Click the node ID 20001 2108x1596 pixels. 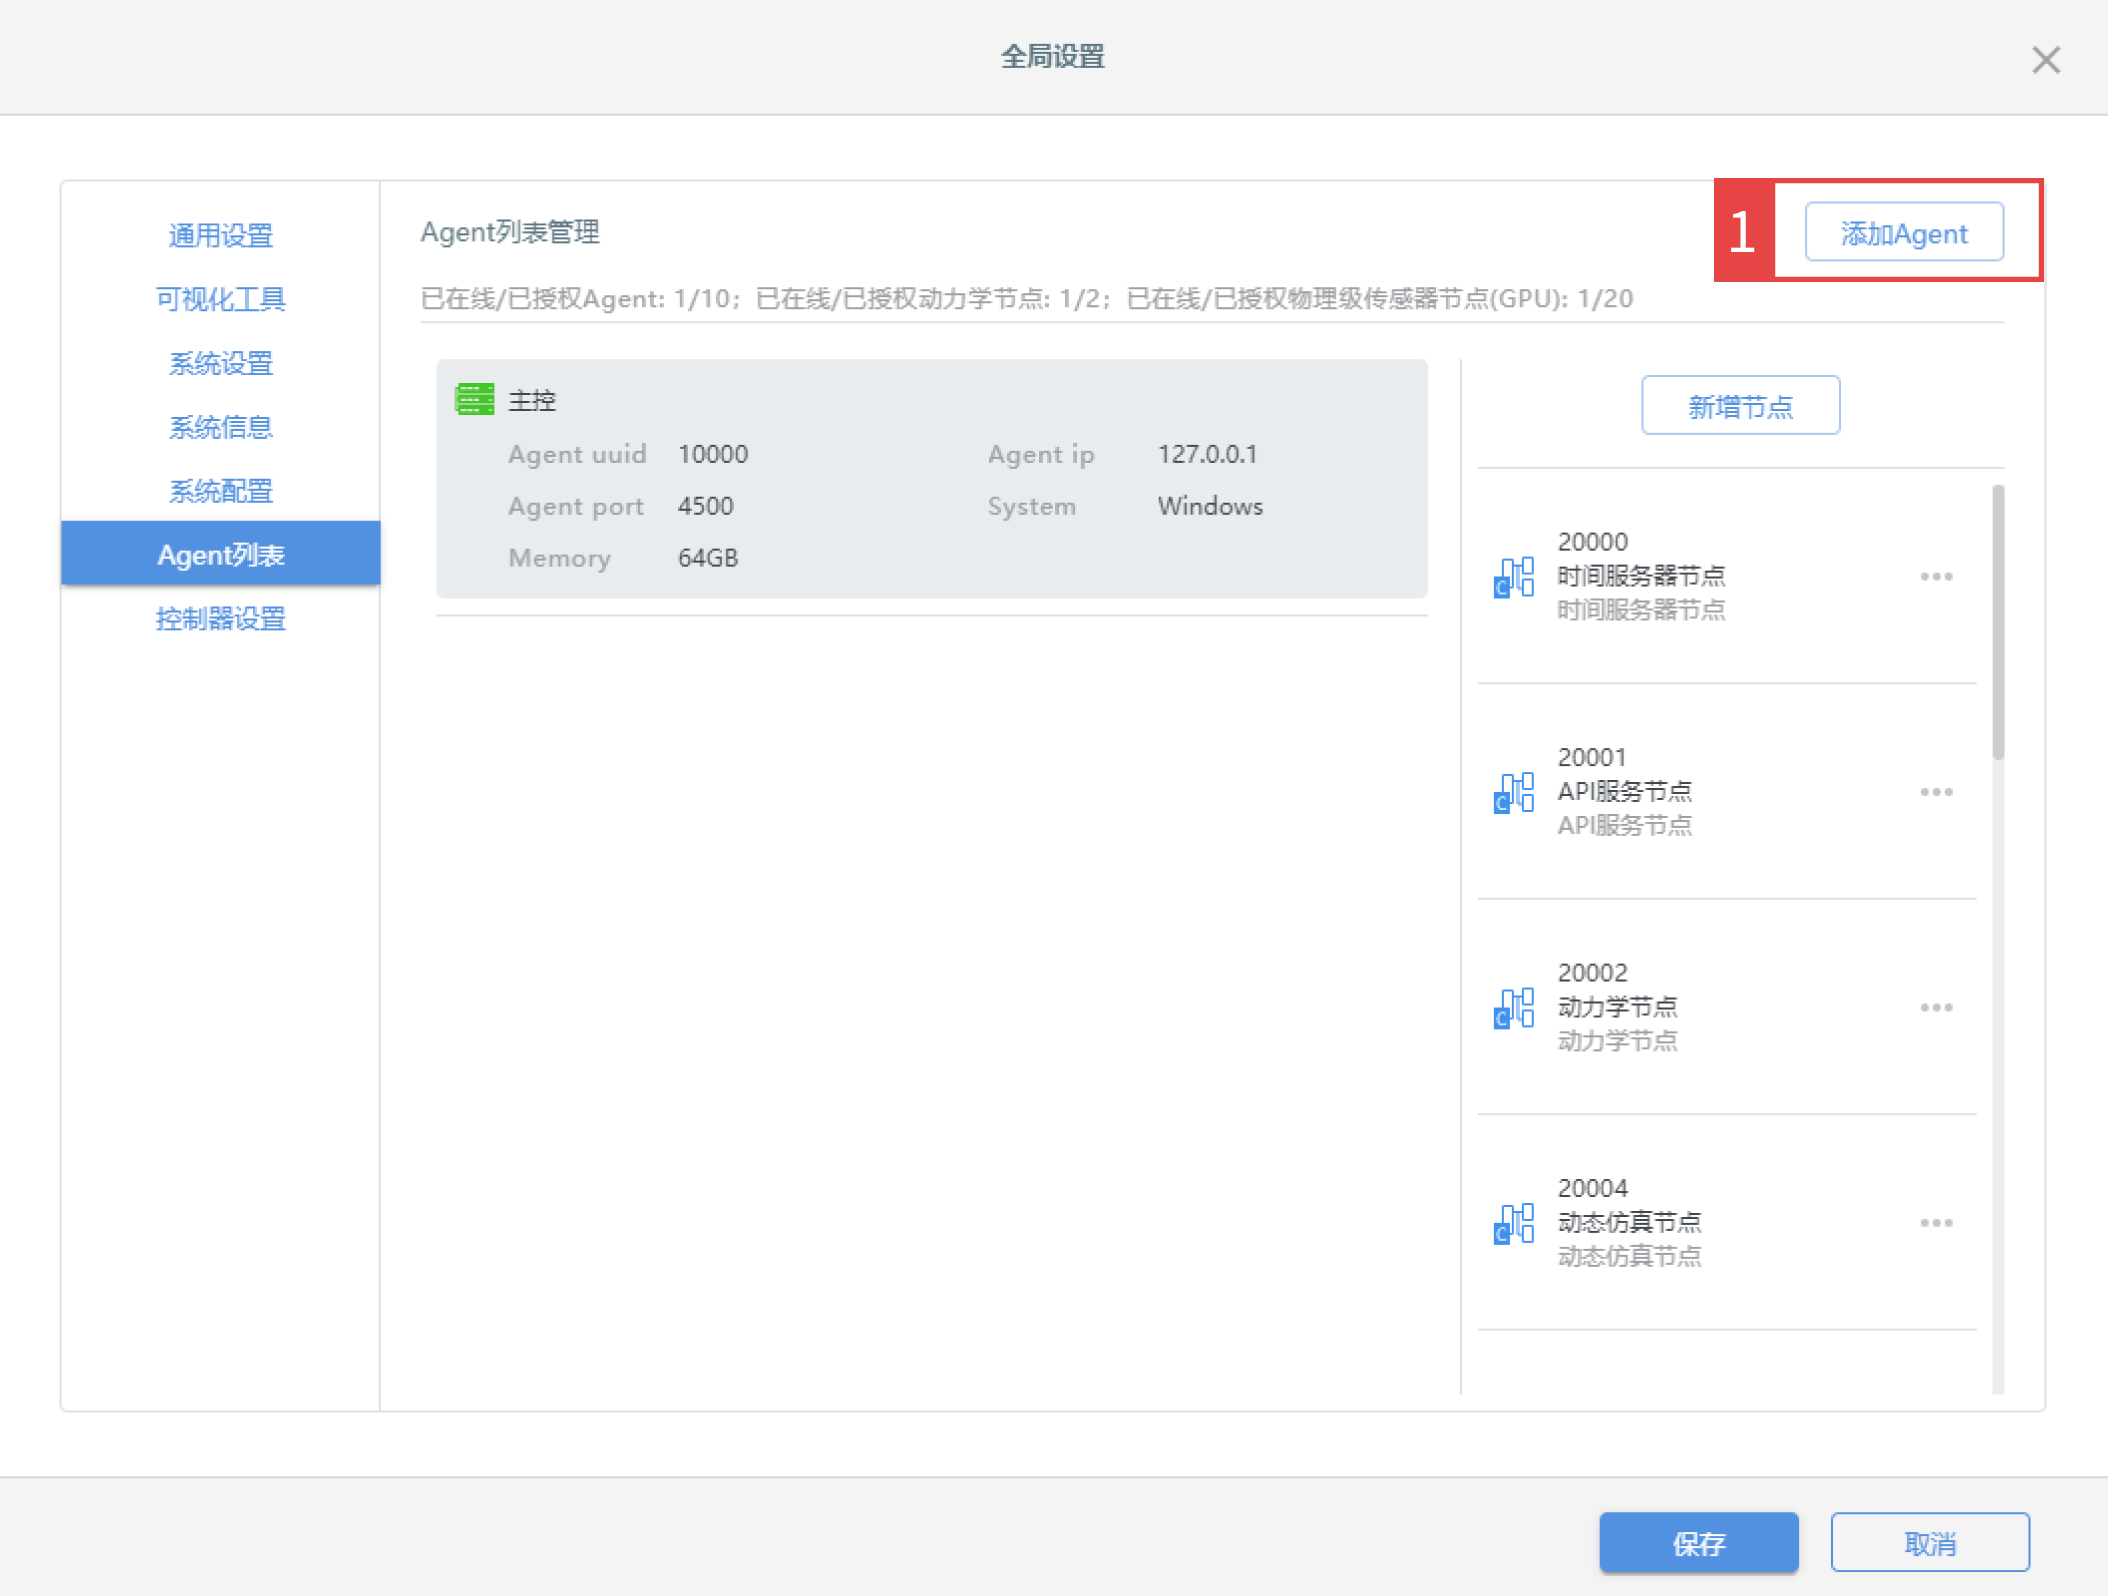point(1592,757)
